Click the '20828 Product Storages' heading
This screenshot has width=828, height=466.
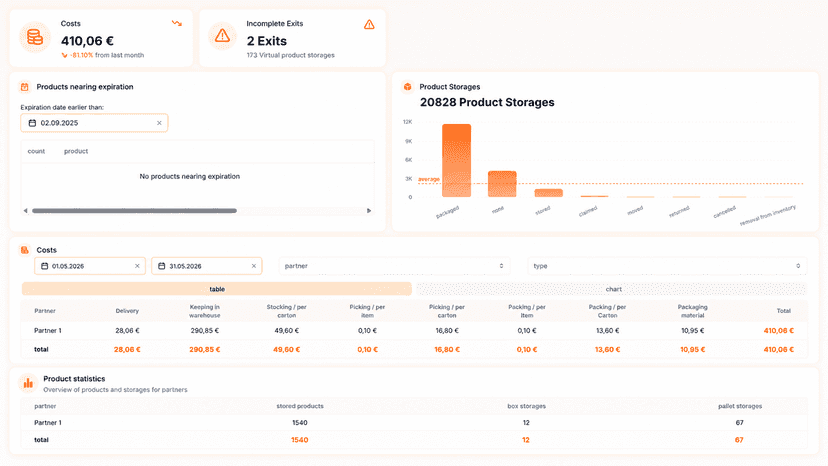(487, 102)
